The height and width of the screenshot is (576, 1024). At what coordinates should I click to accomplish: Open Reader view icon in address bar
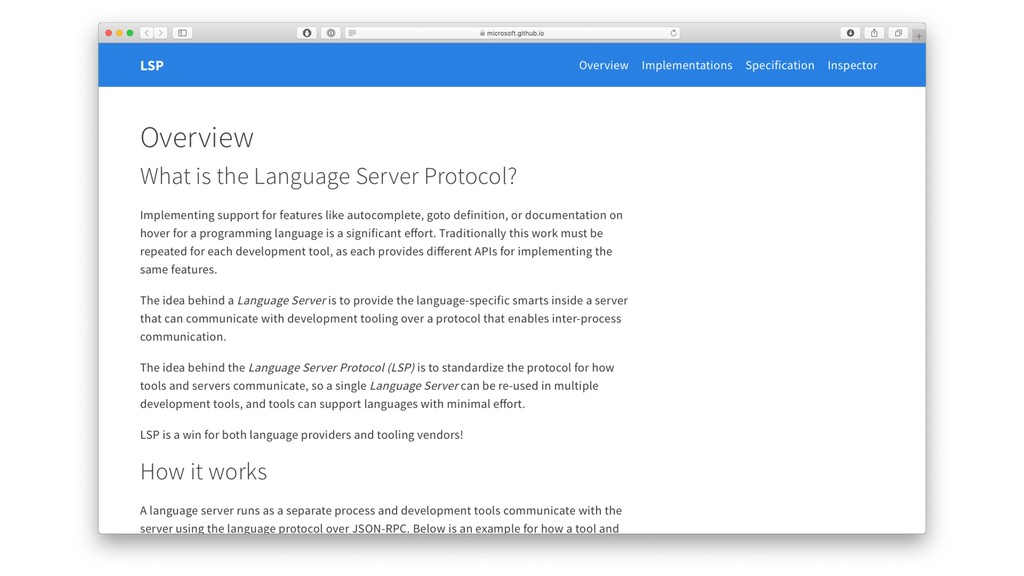pyautogui.click(x=352, y=33)
